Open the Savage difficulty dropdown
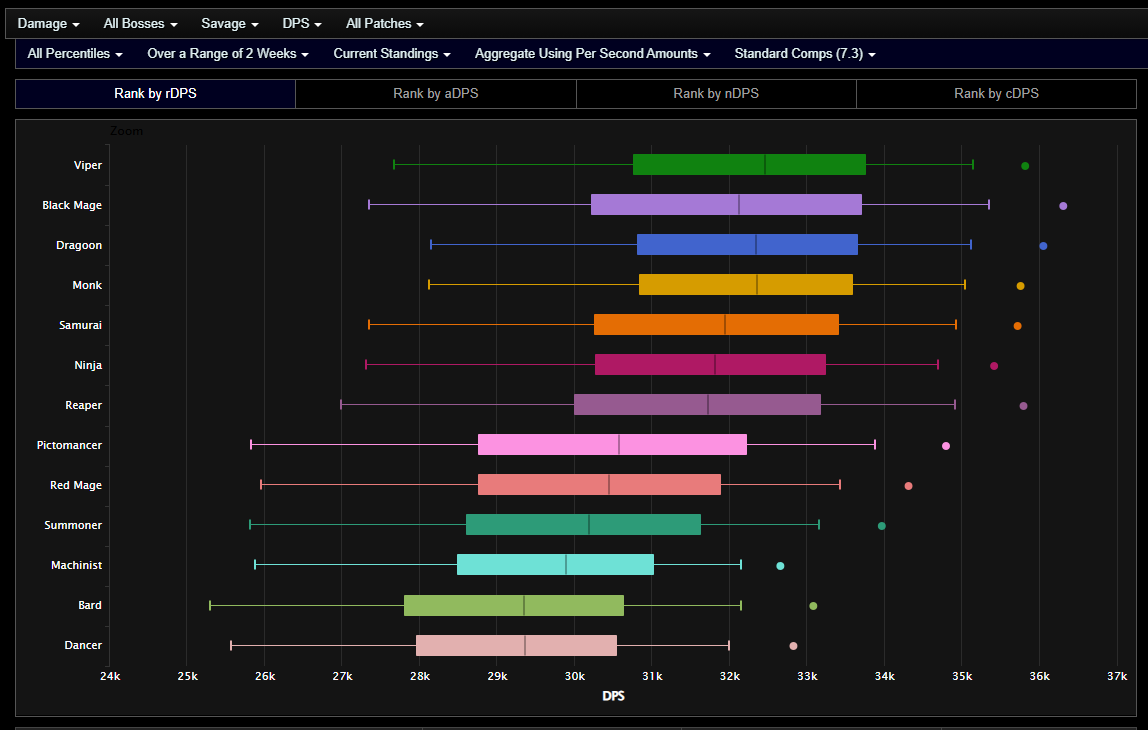 pyautogui.click(x=229, y=23)
